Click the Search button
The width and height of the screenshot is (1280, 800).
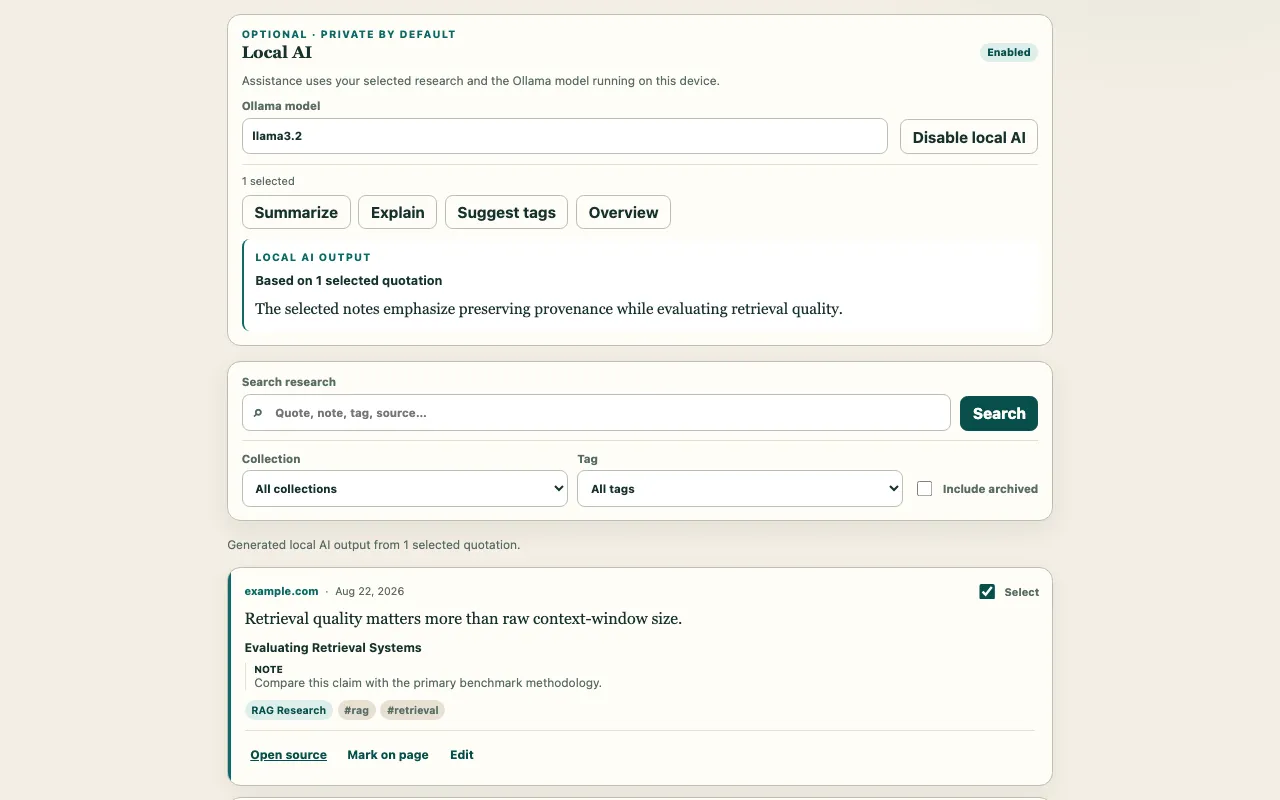point(999,413)
